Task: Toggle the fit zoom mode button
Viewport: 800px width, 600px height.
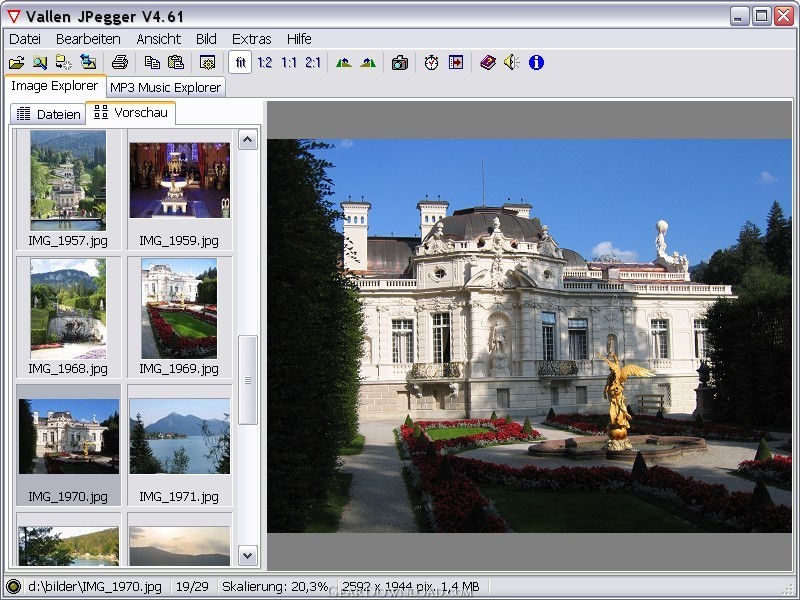Action: click(240, 62)
